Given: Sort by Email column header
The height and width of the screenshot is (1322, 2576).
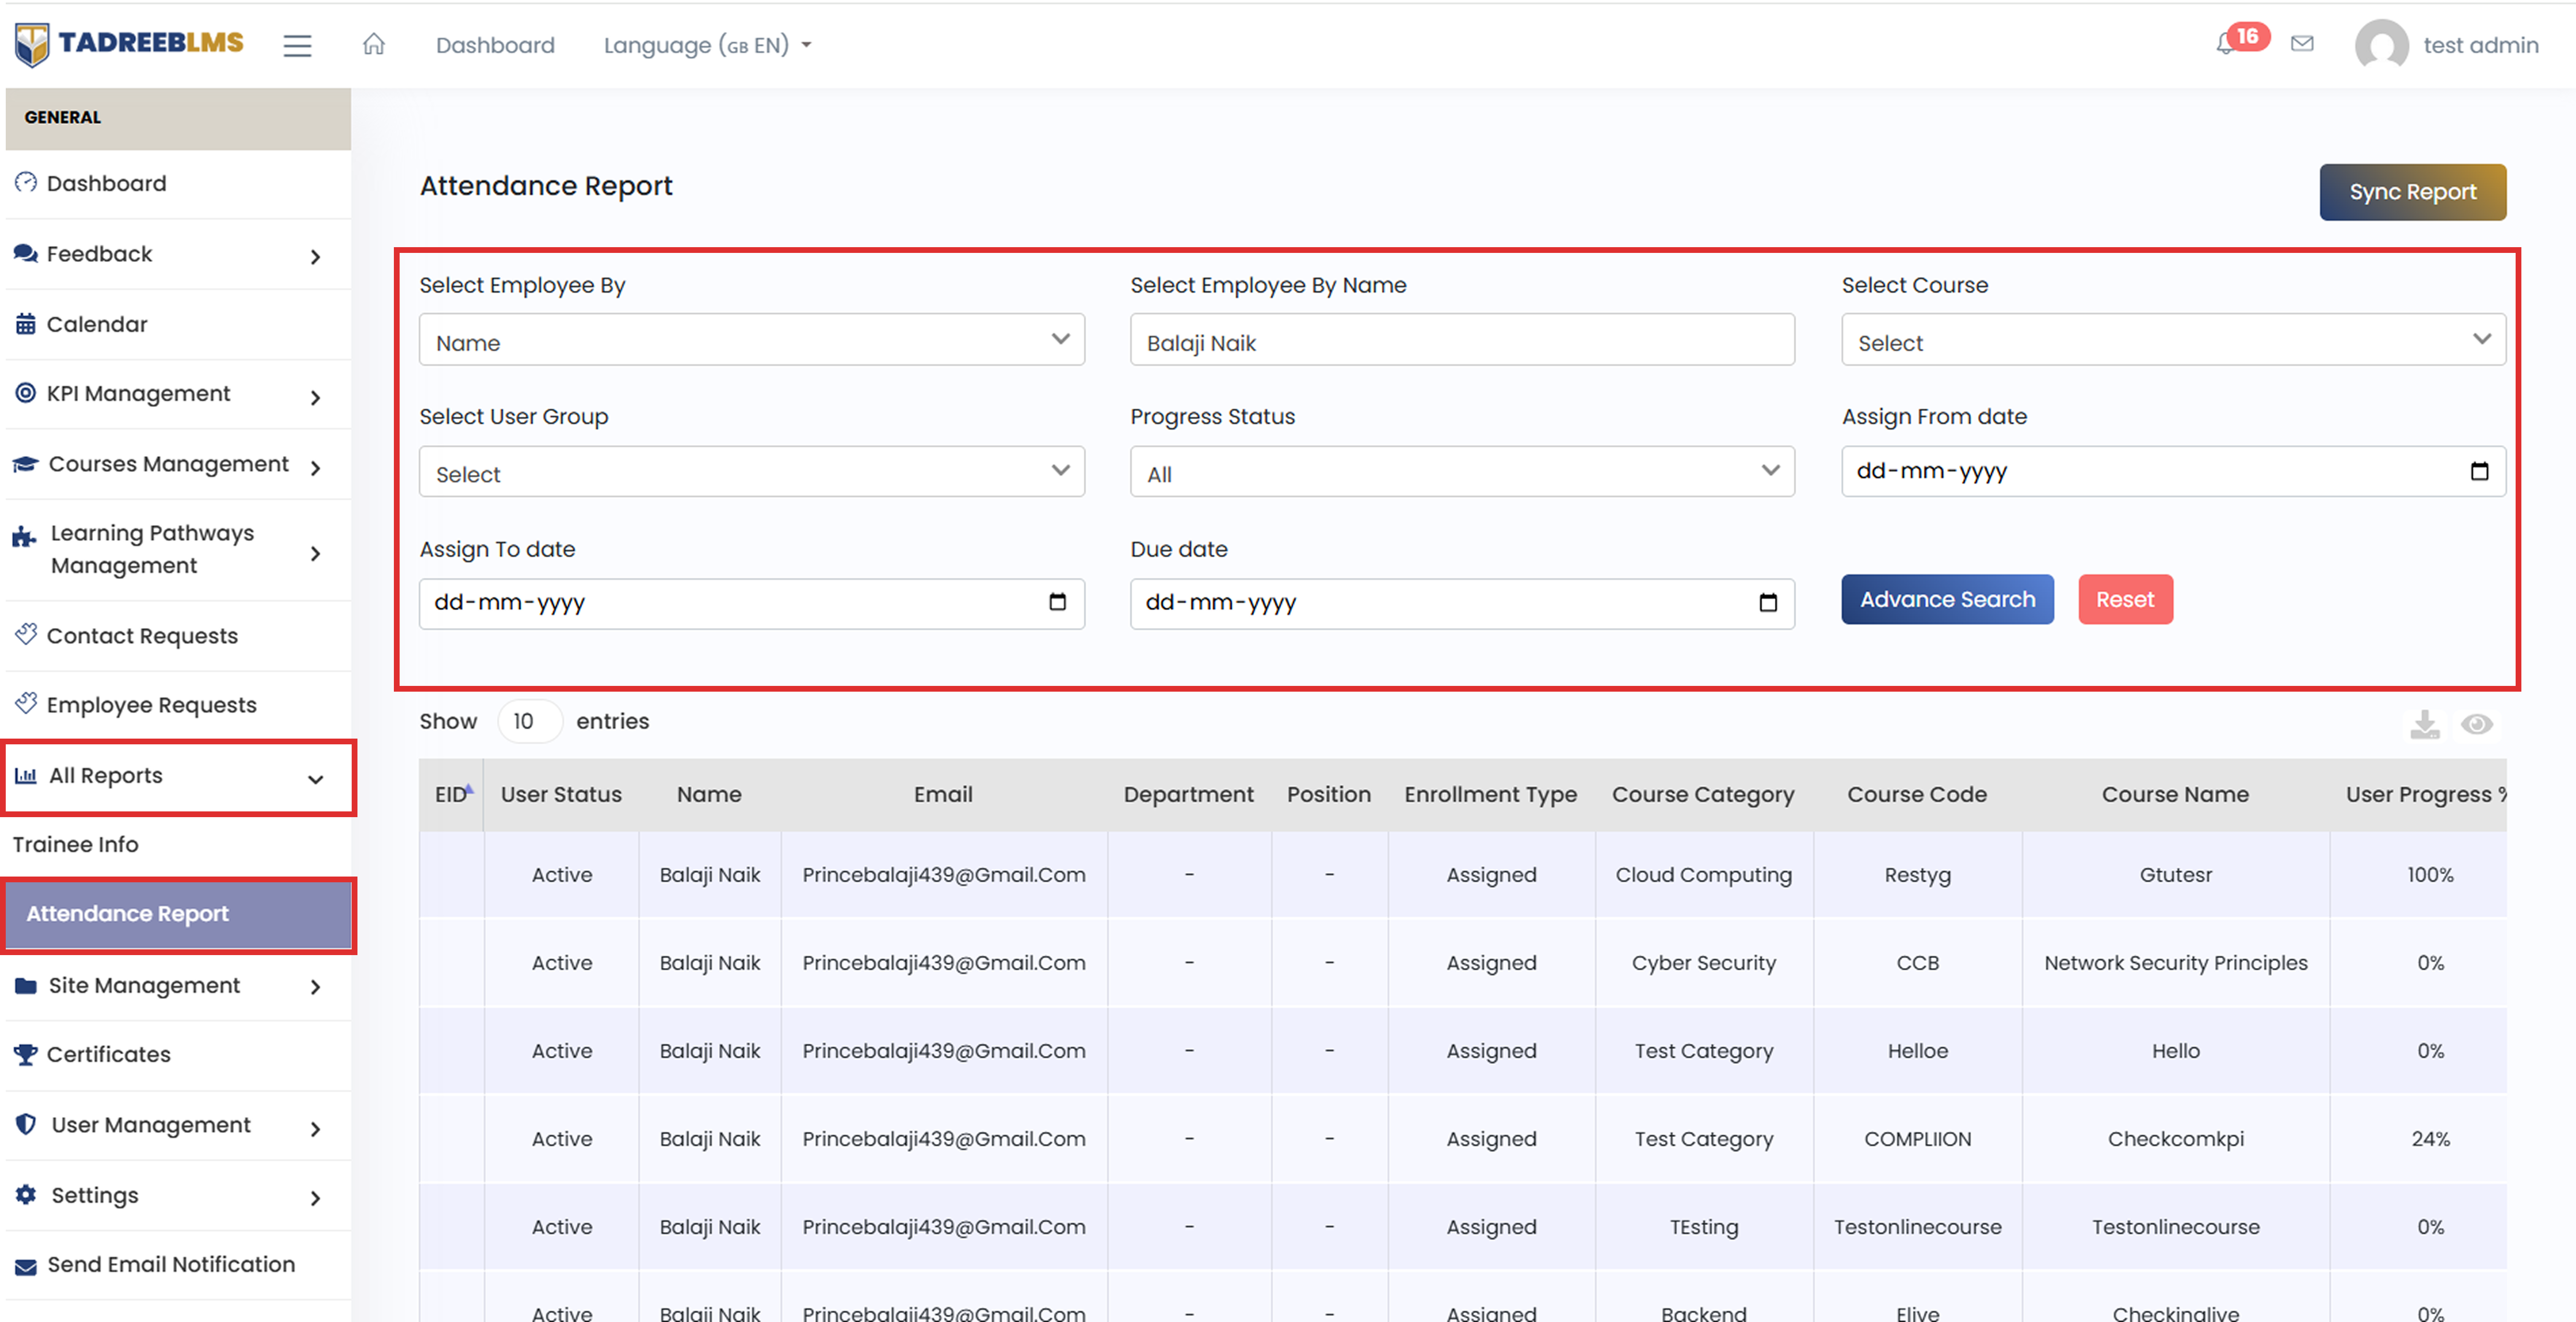Looking at the screenshot, I should tap(943, 794).
